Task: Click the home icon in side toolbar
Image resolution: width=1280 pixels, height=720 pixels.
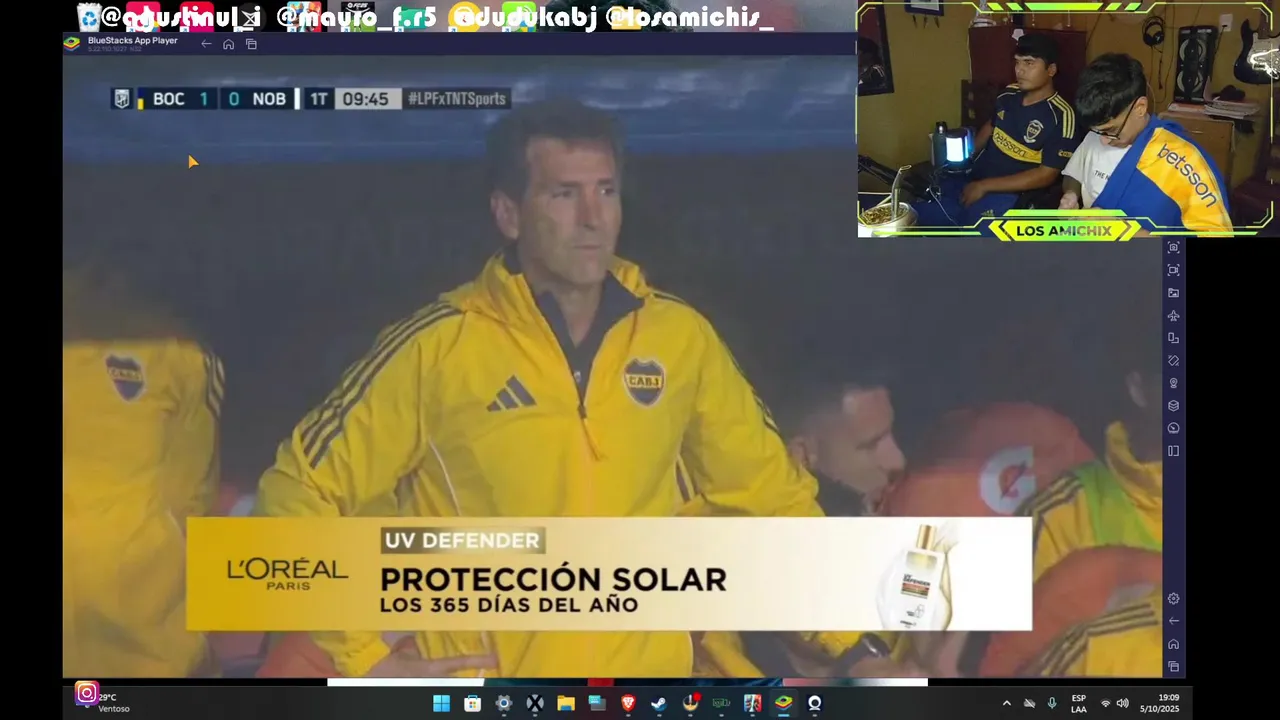Action: [x=1174, y=644]
